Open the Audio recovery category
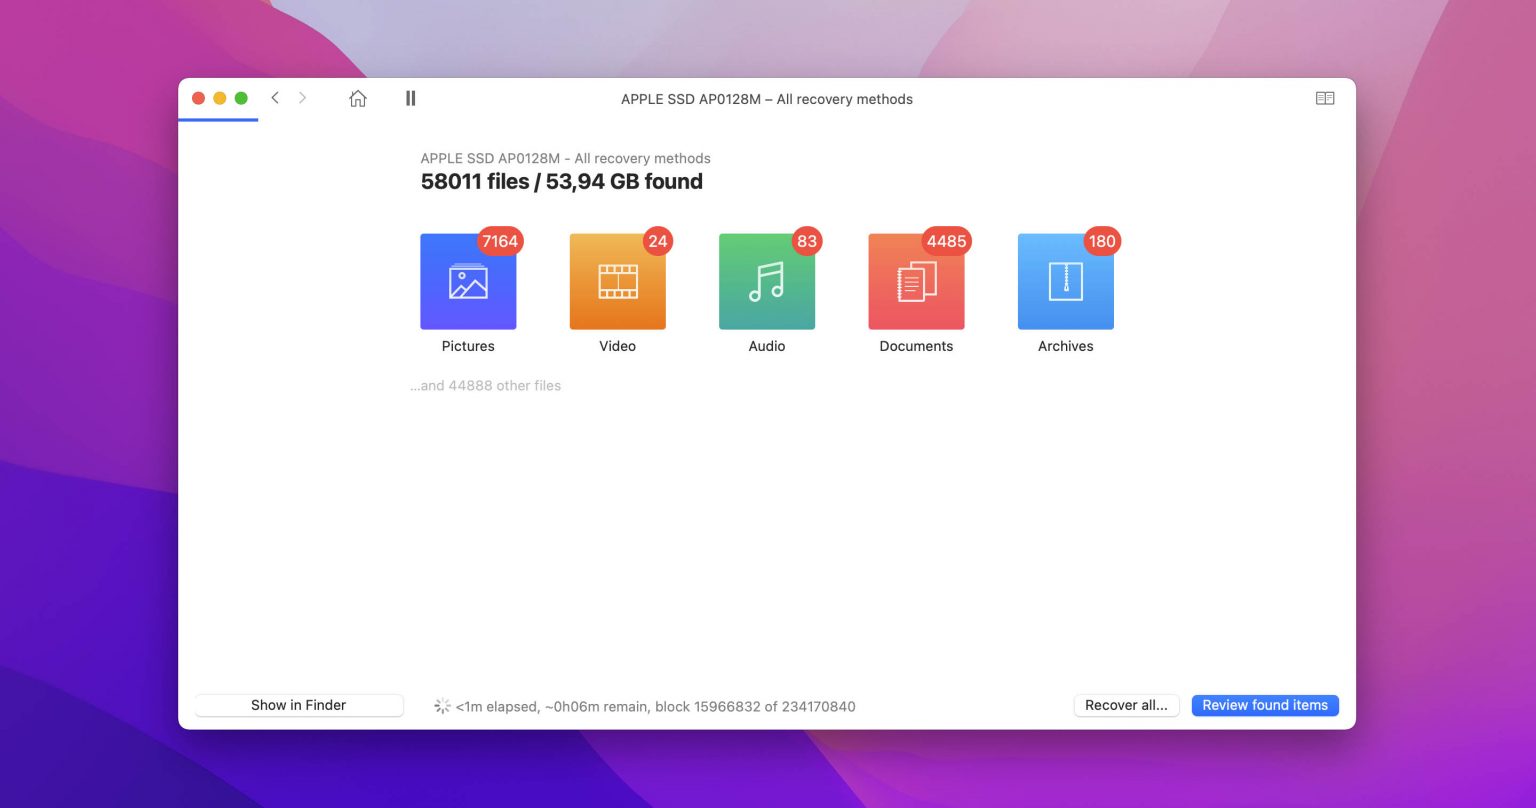 point(766,281)
